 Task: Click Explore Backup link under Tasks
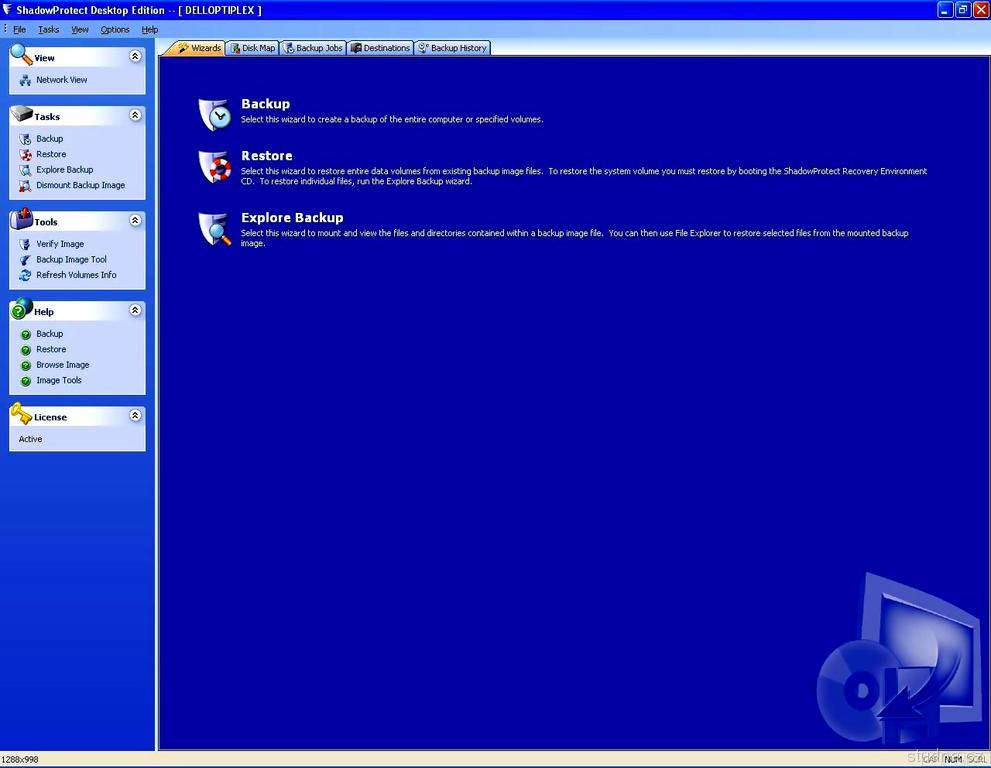64,170
